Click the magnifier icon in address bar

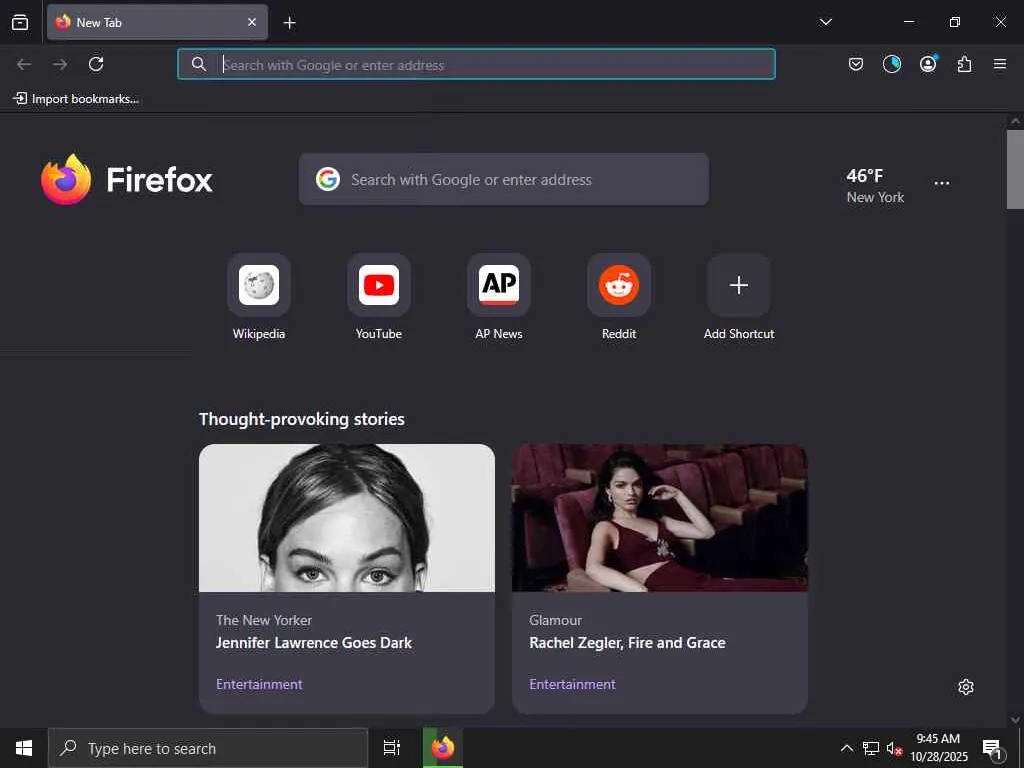(199, 64)
